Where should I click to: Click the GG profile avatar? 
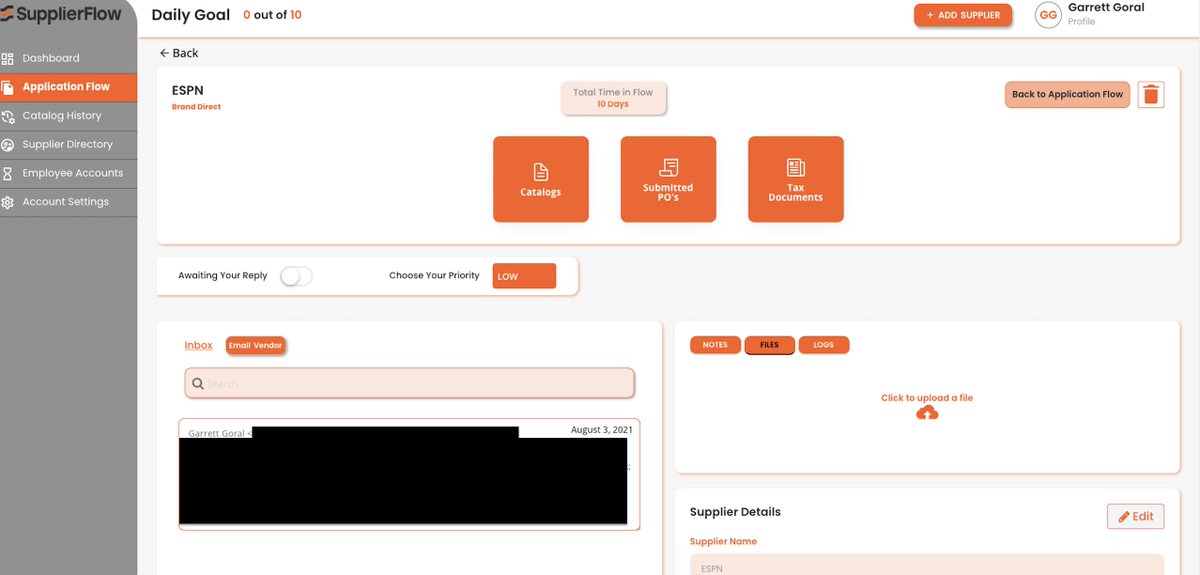[x=1048, y=15]
